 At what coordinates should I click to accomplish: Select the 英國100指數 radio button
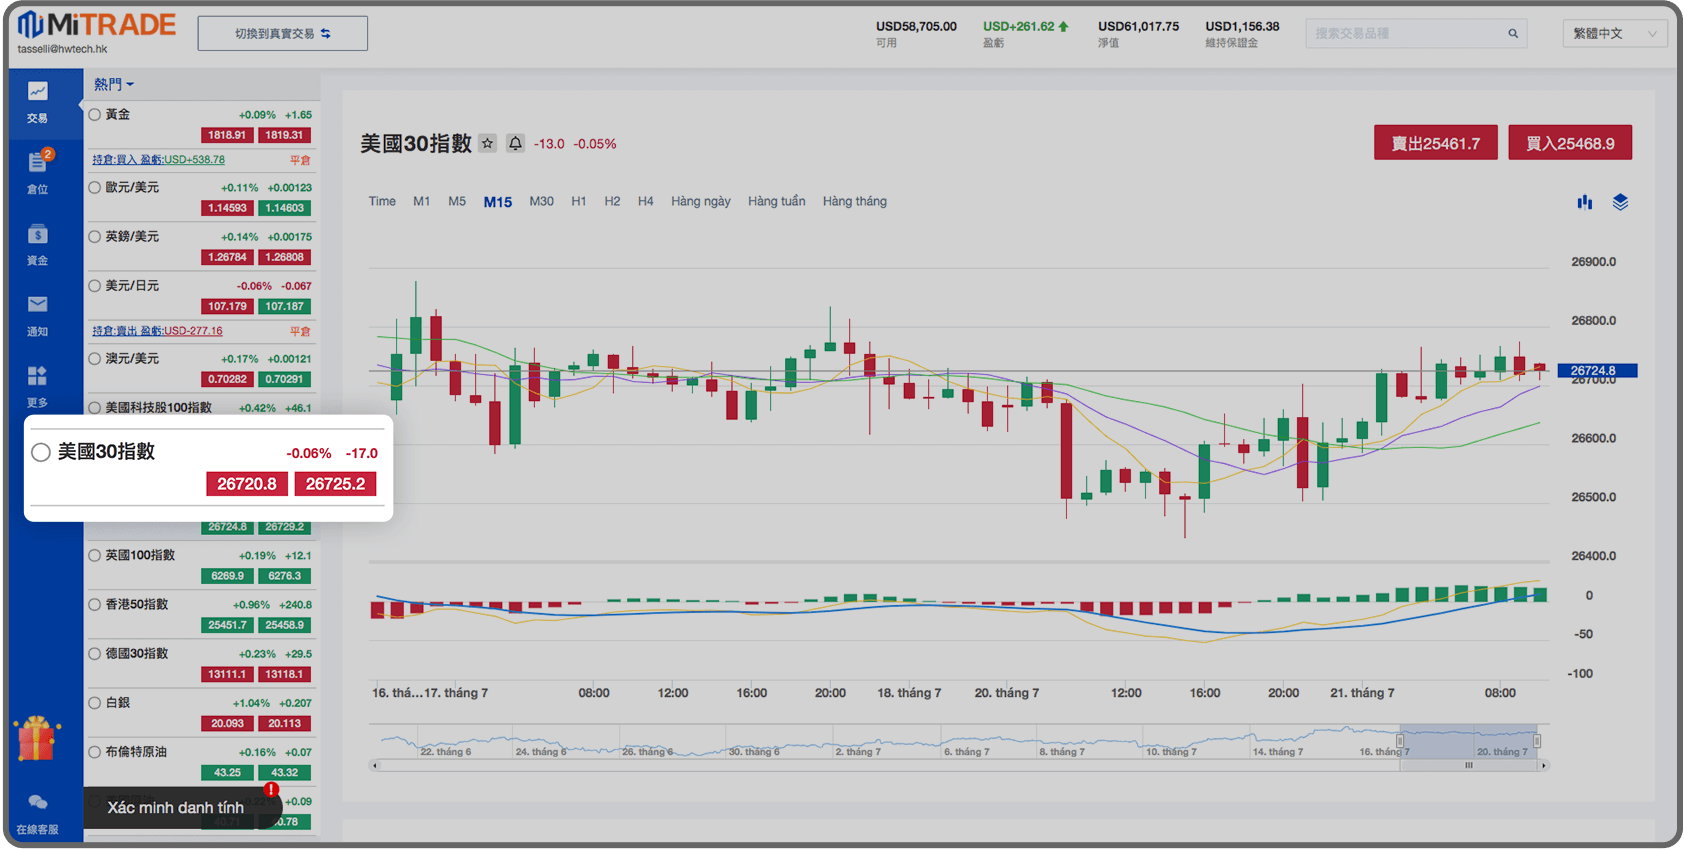(x=95, y=555)
